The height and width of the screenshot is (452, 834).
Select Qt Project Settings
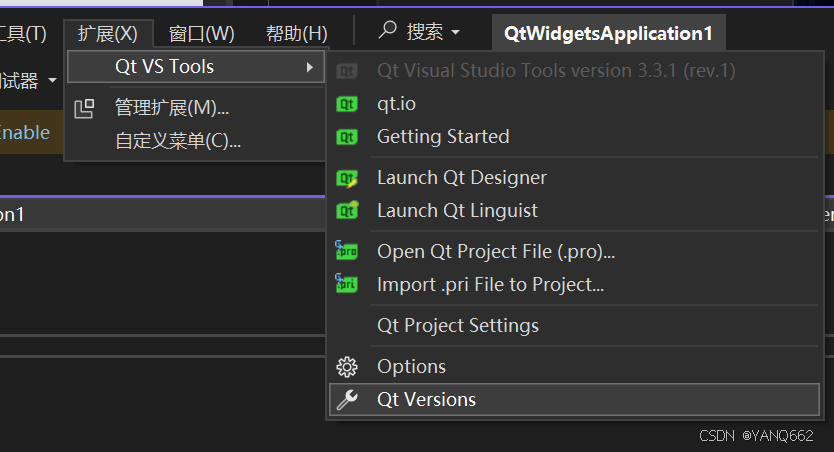pos(574,325)
